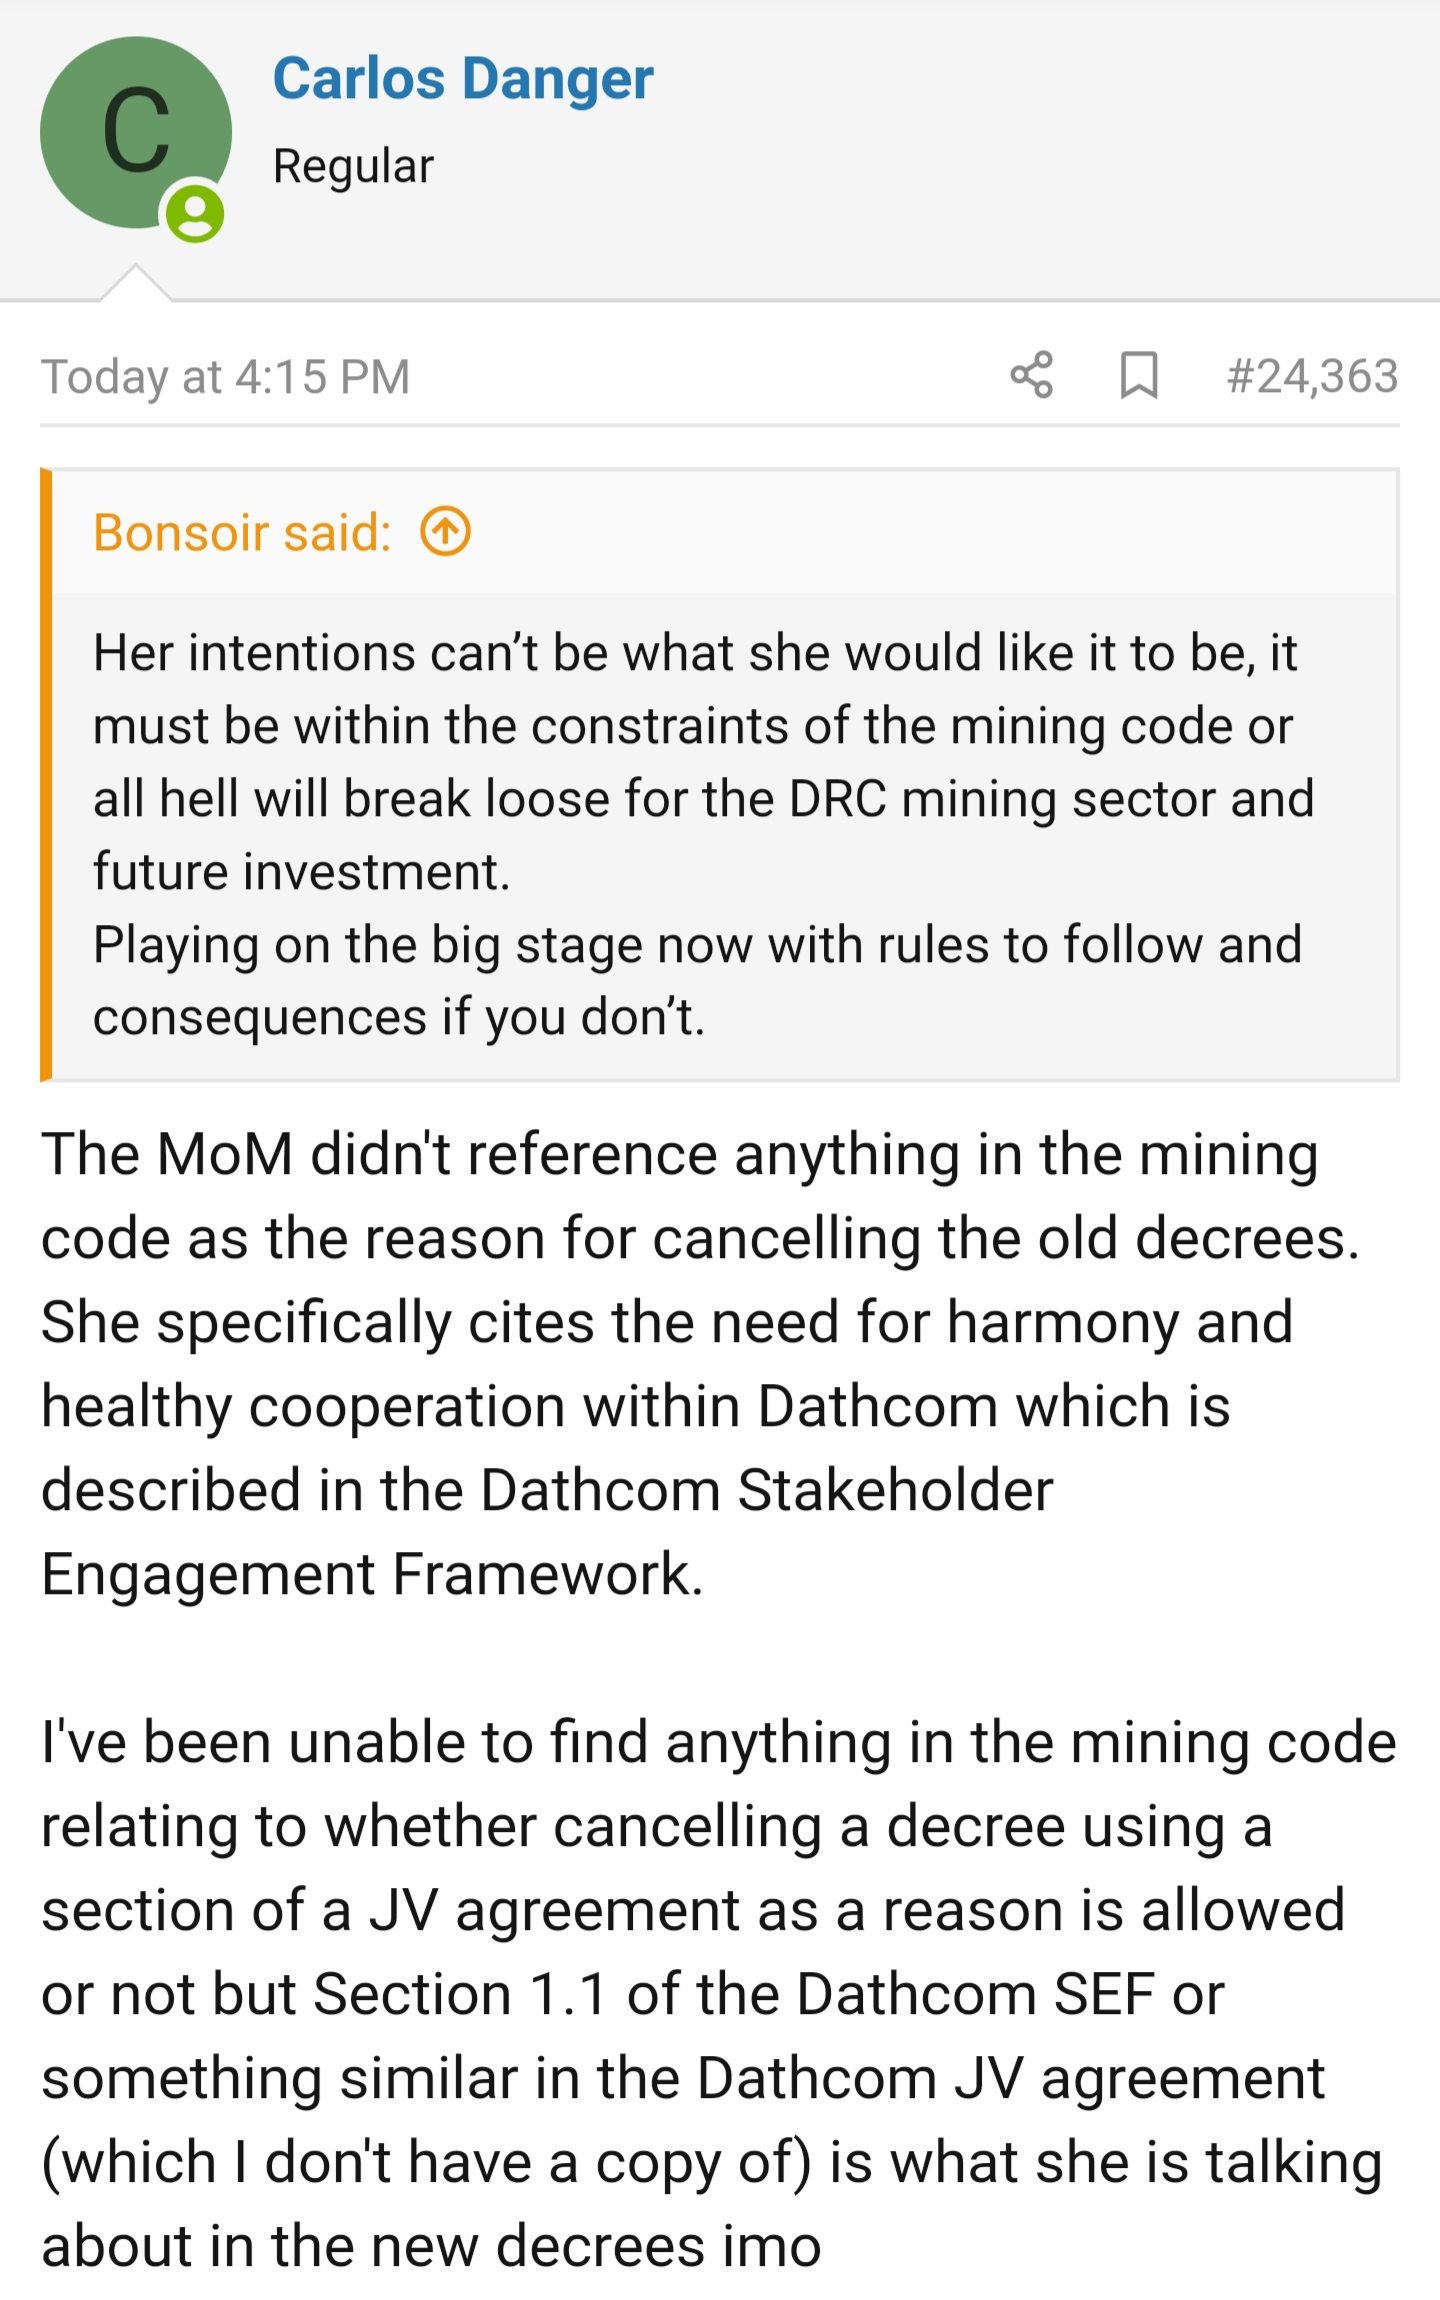This screenshot has width=1440, height=2300.
Task: Jump to original via quote arrow icon
Action: point(445,531)
